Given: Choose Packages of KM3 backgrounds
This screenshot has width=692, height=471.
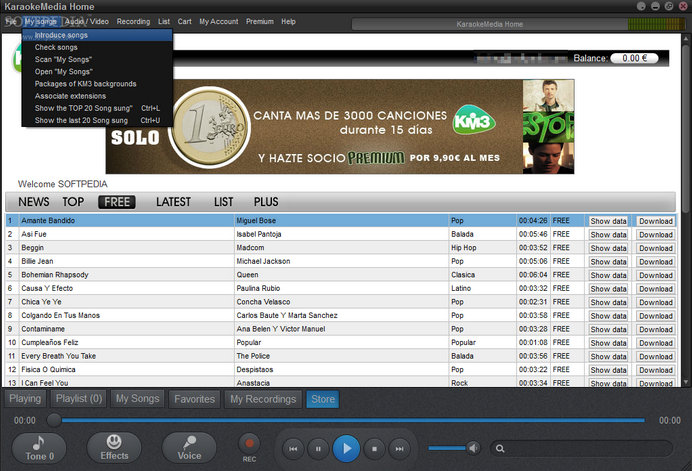Looking at the screenshot, I should pyautogui.click(x=97, y=84).
